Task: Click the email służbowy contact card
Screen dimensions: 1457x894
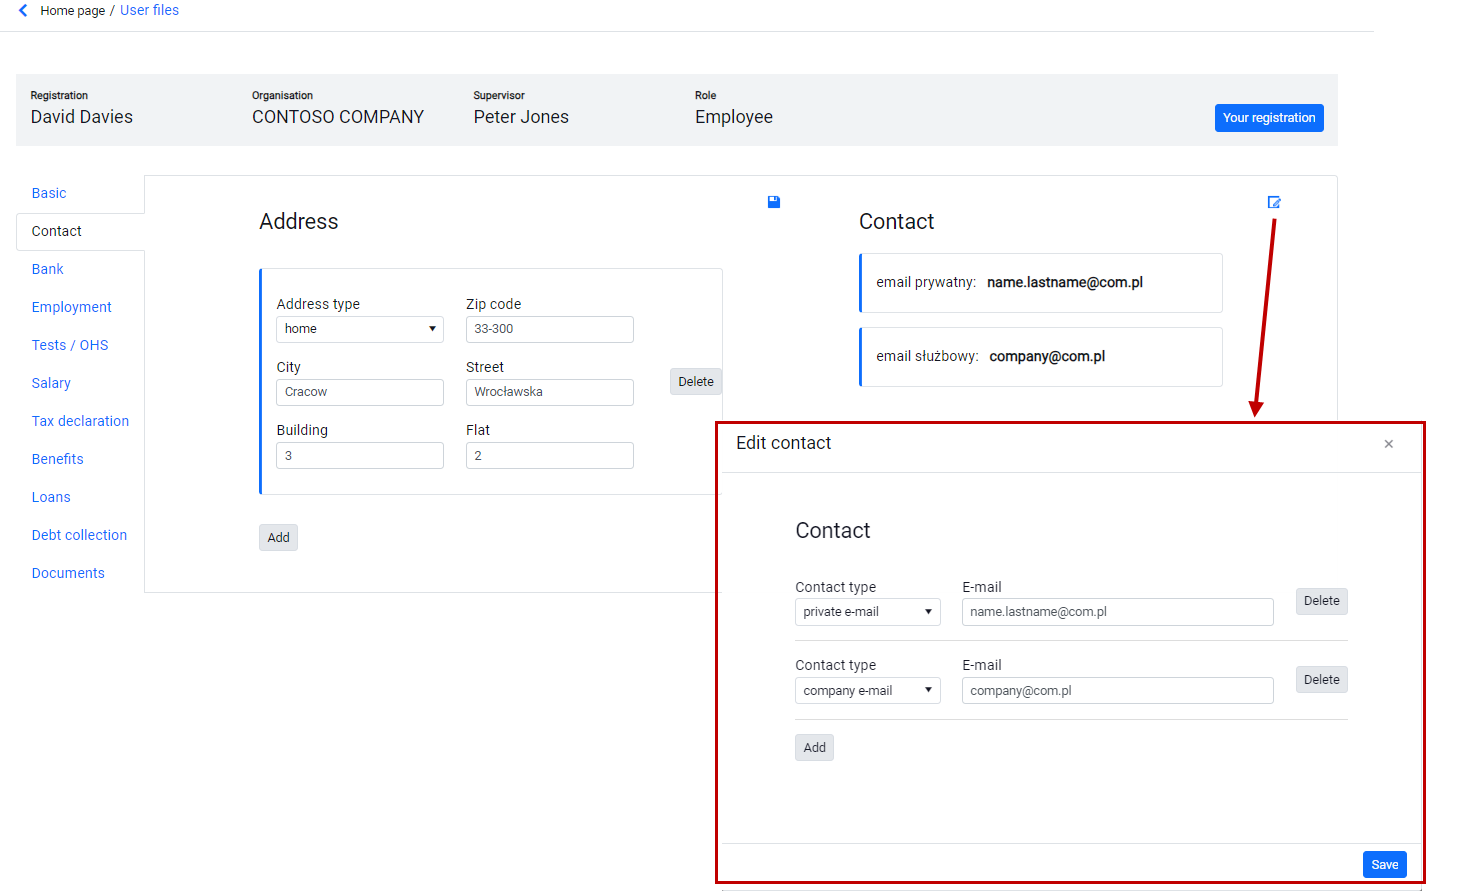Action: point(1040,357)
